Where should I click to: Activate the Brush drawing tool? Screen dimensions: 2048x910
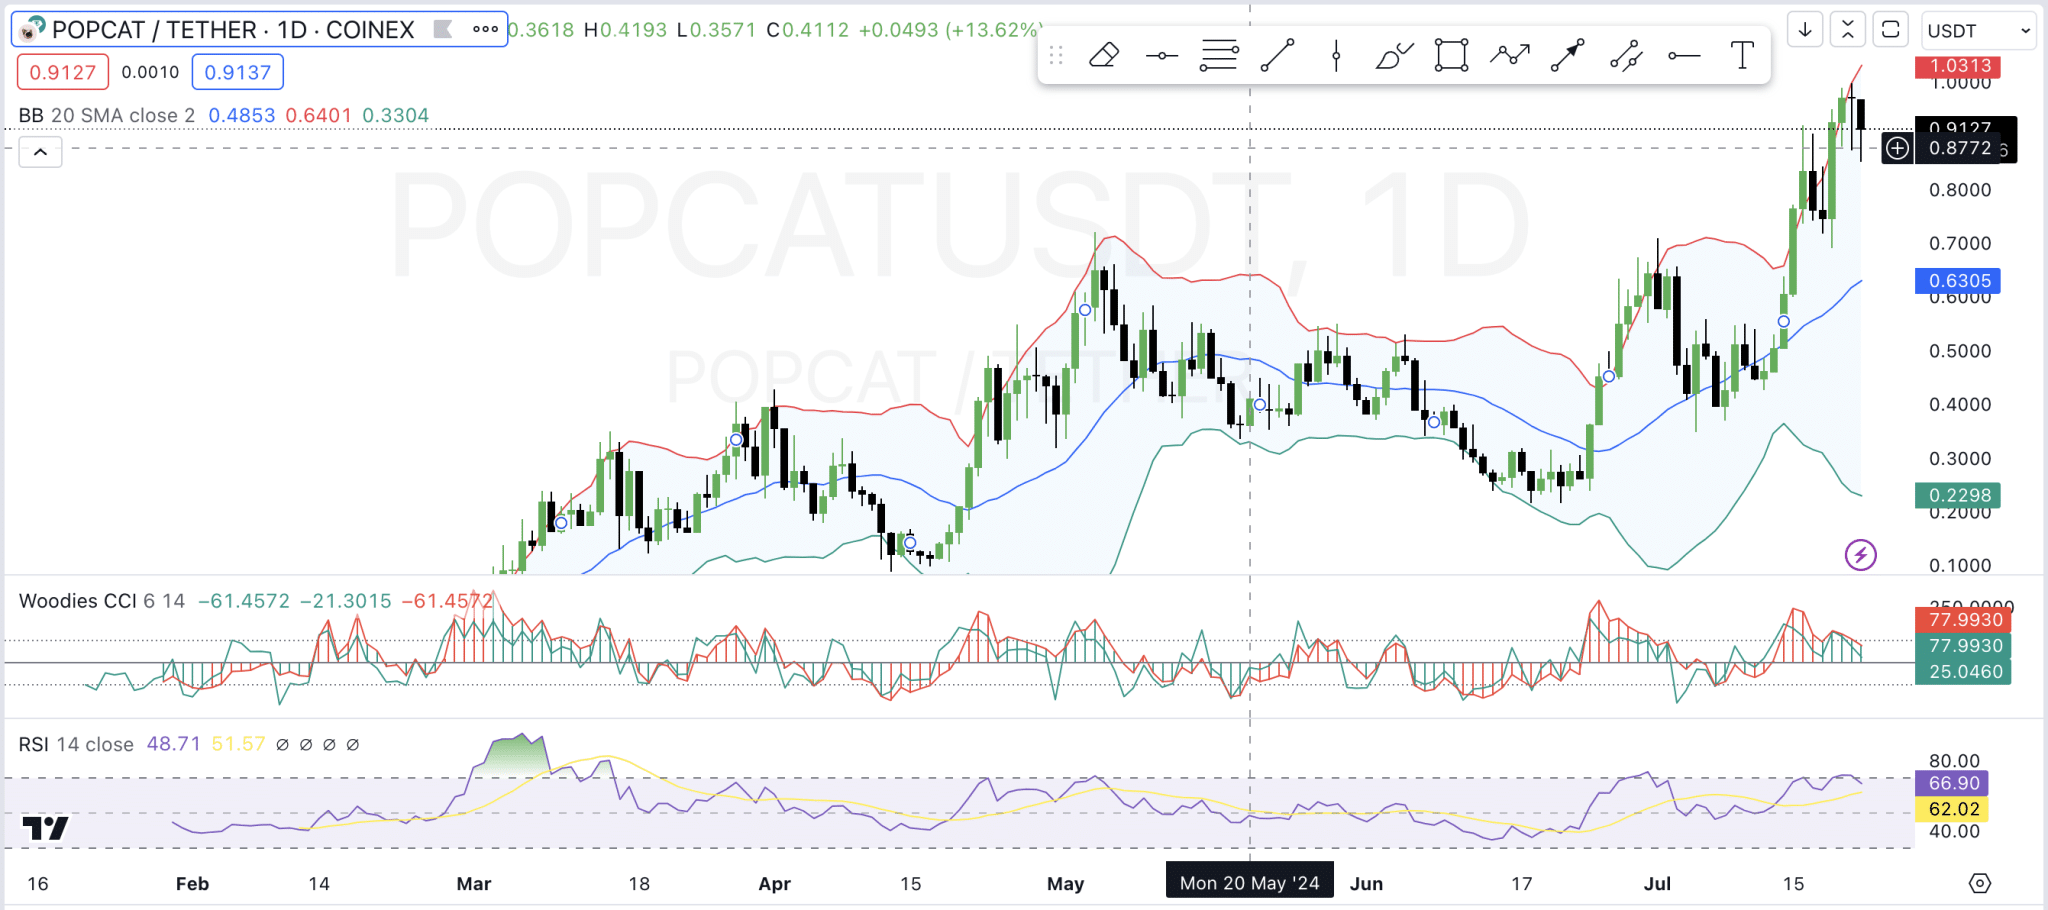click(x=1394, y=55)
